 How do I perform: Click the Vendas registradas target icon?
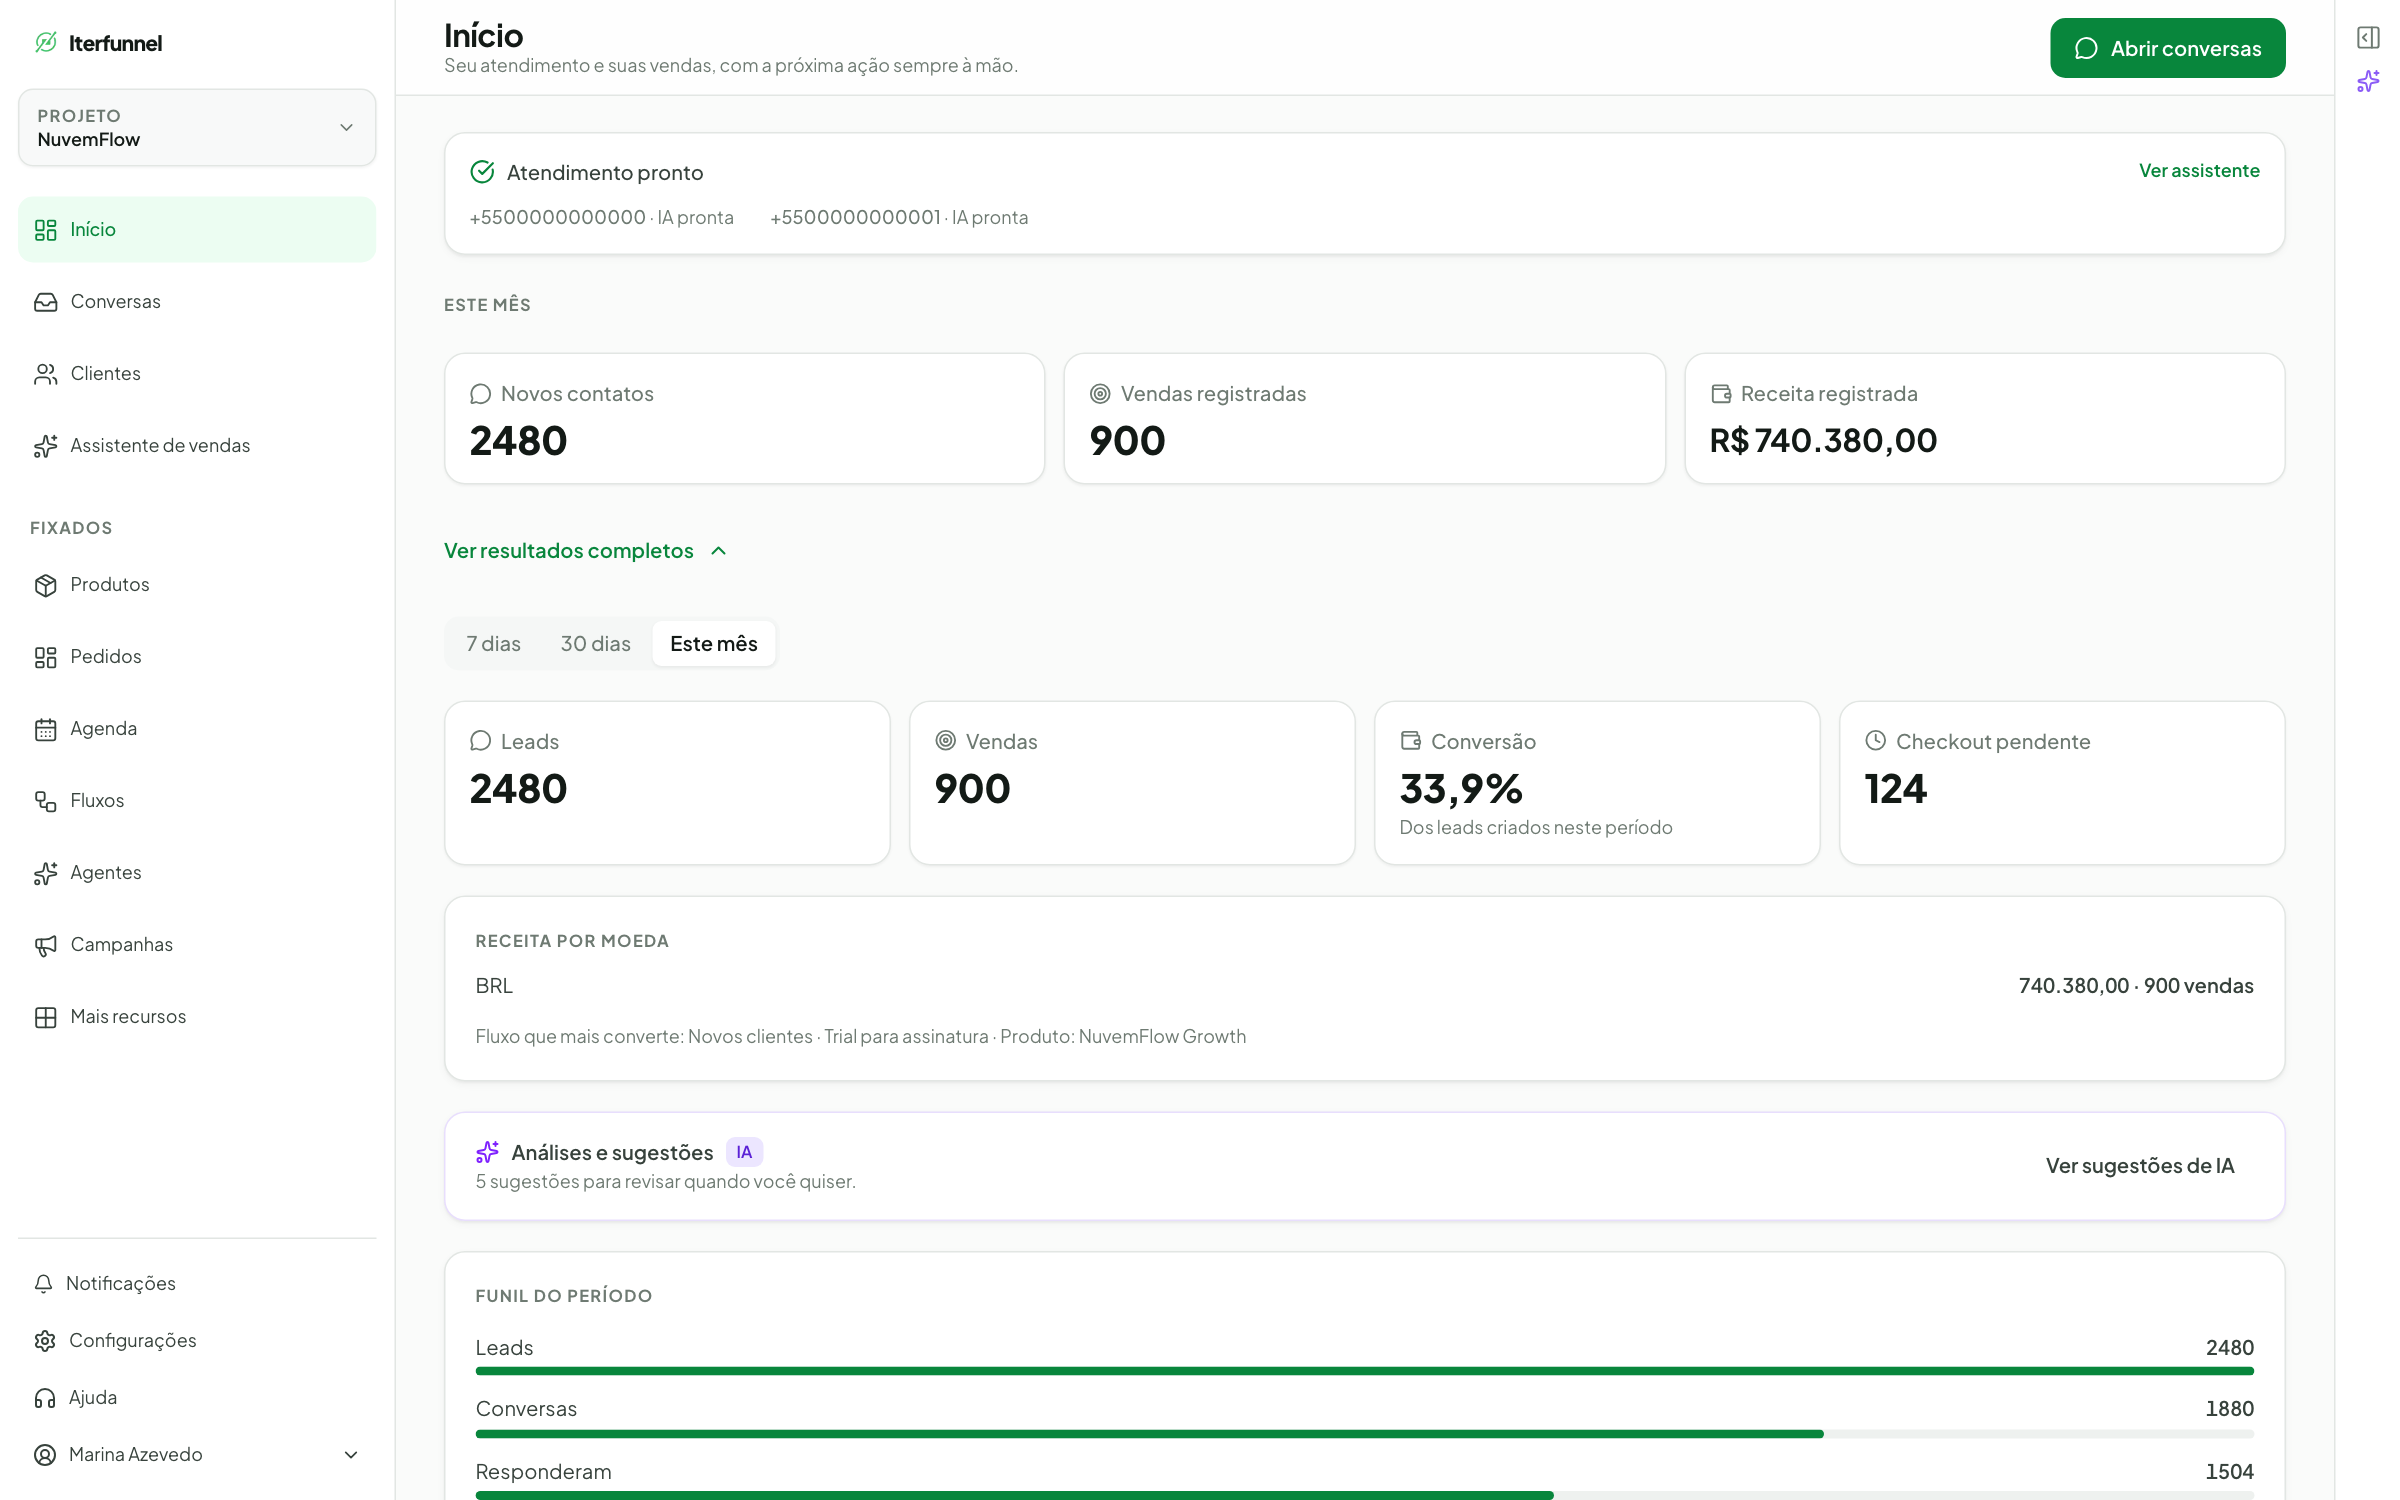1100,394
